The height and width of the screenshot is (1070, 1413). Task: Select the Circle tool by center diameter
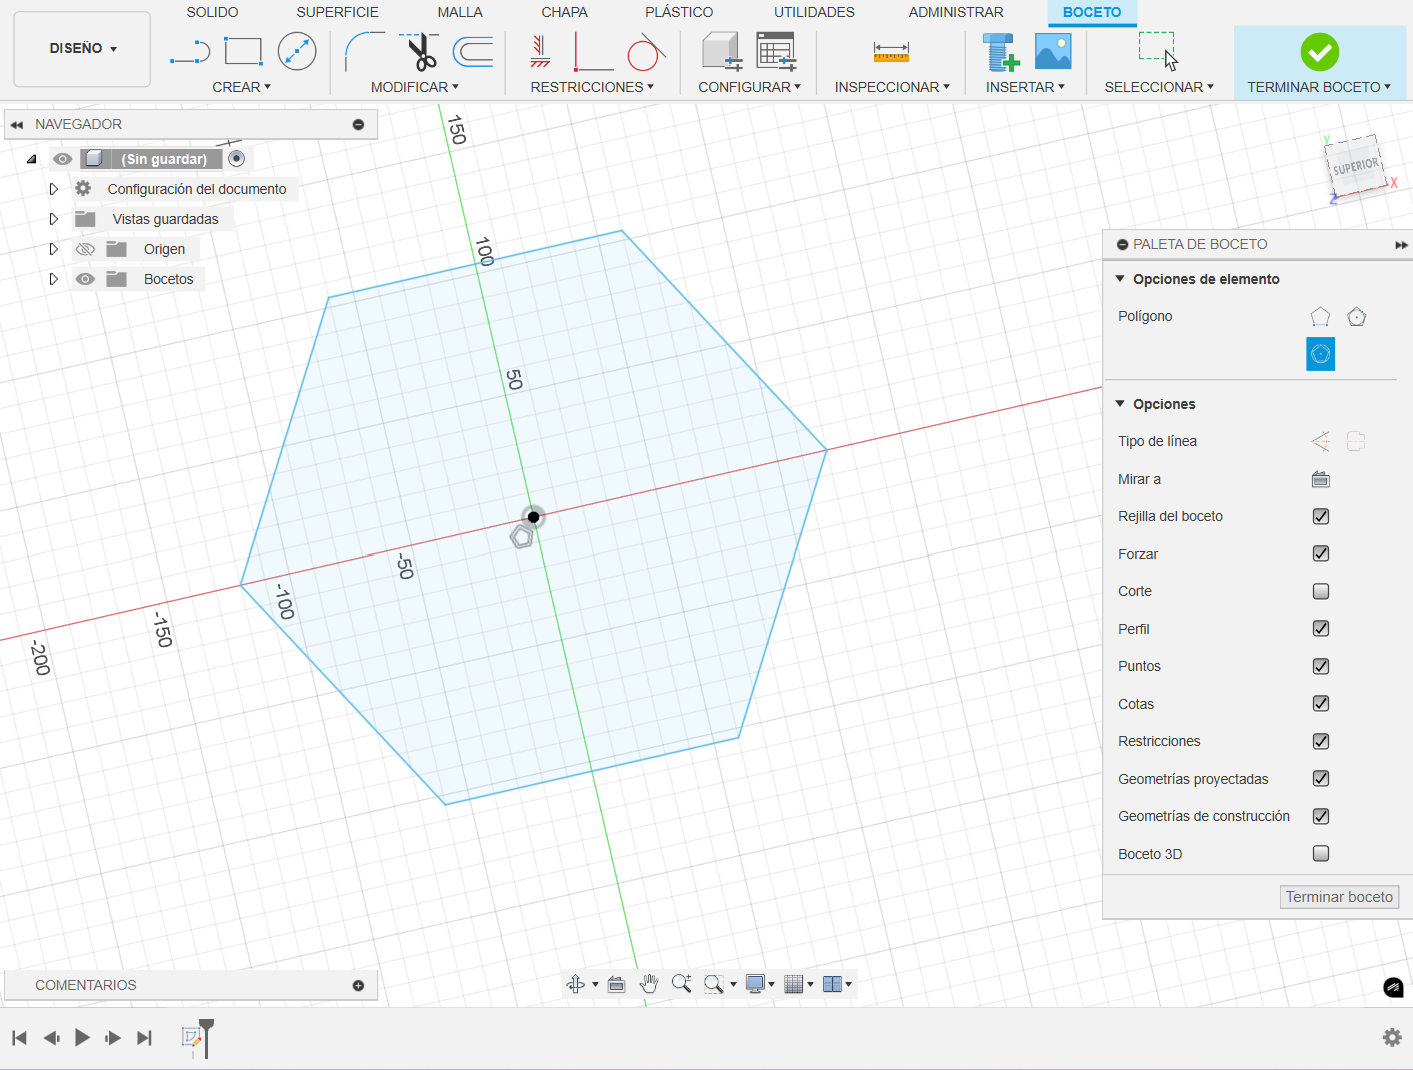coord(297,51)
